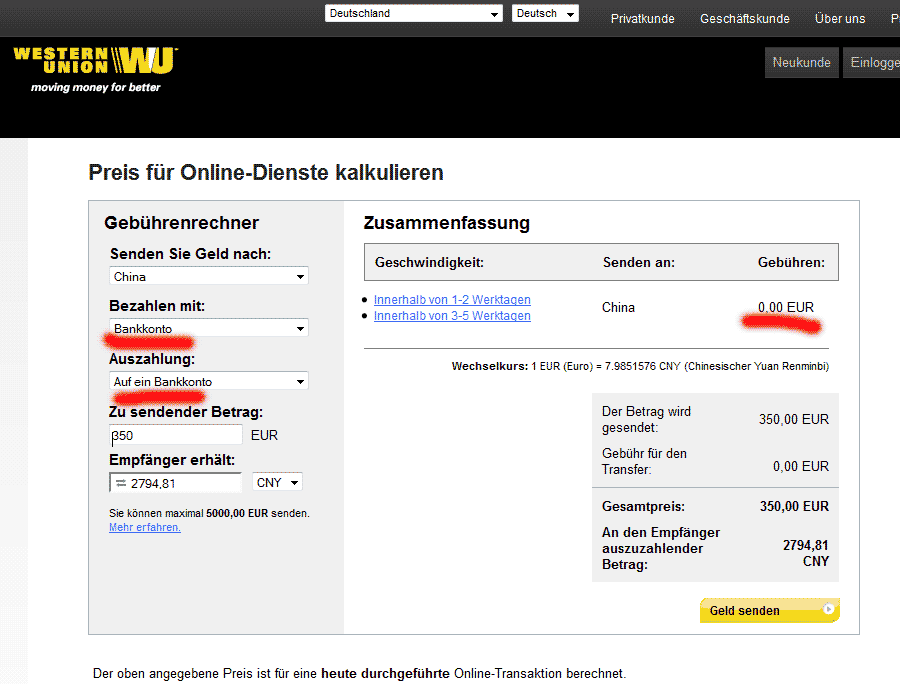Open the Privatkunde menu item
Image resolution: width=900 pixels, height=684 pixels.
coord(642,19)
